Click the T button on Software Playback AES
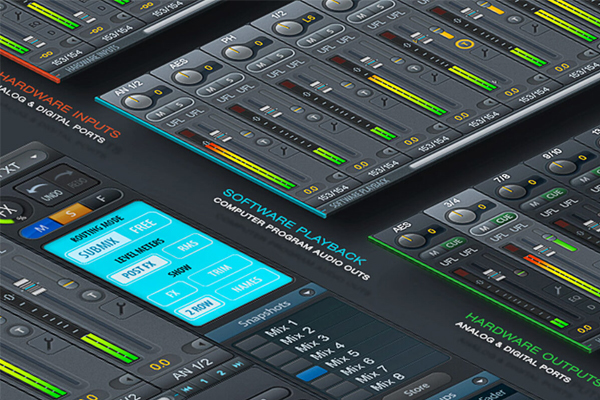Image resolution: width=600 pixels, height=400 pixels. (x=313, y=117)
